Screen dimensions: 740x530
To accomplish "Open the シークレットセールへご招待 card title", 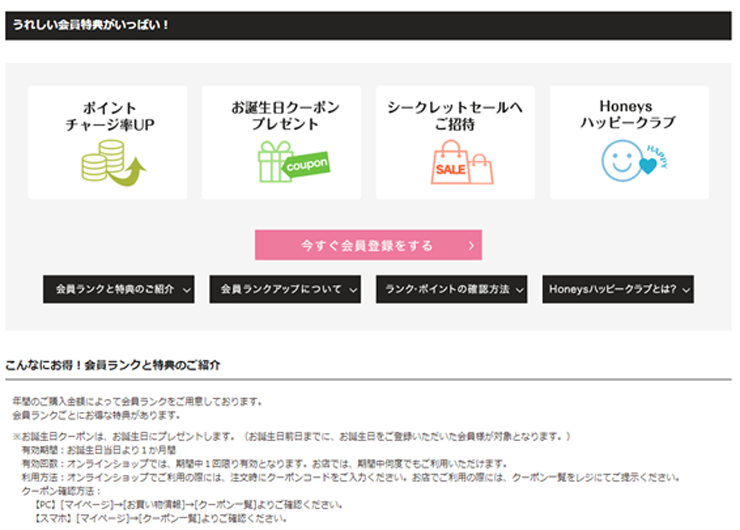I will point(455,116).
